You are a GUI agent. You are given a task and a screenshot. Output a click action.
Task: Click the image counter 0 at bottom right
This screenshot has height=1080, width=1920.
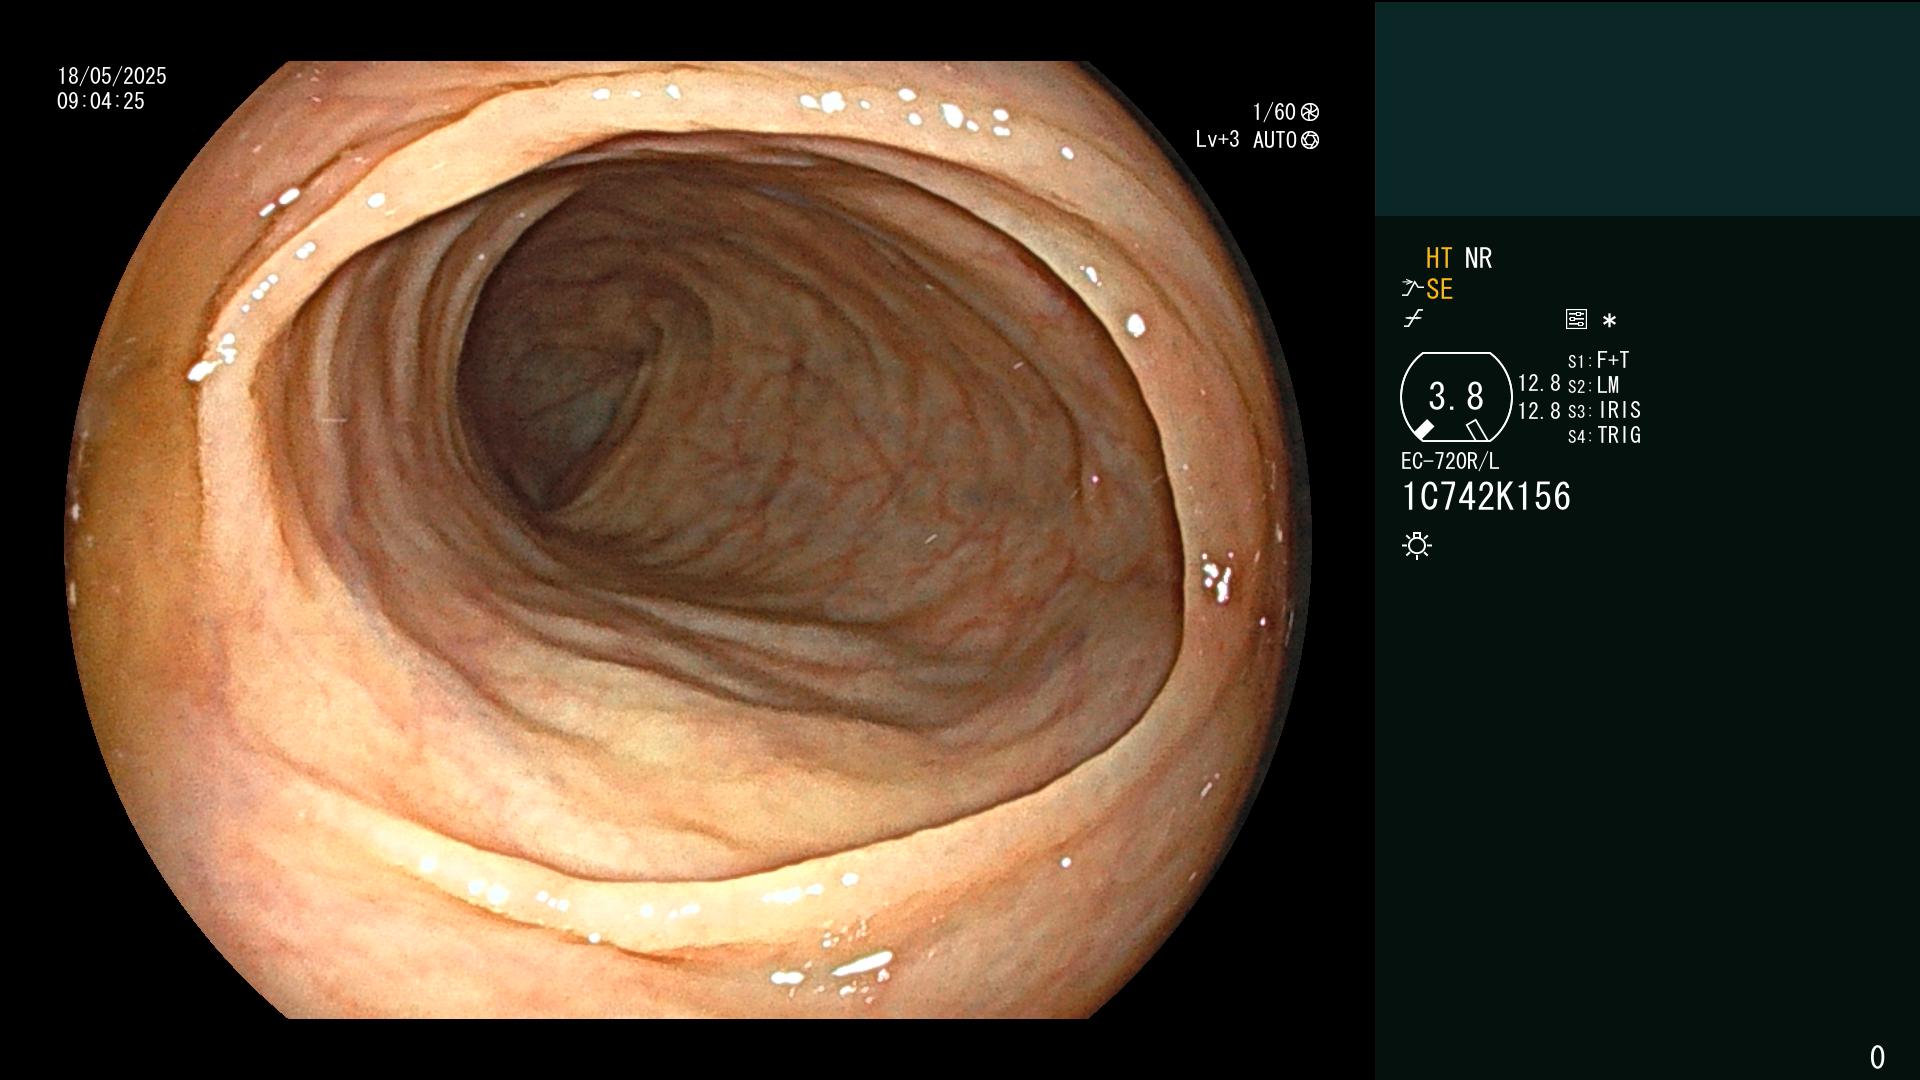click(1877, 1057)
